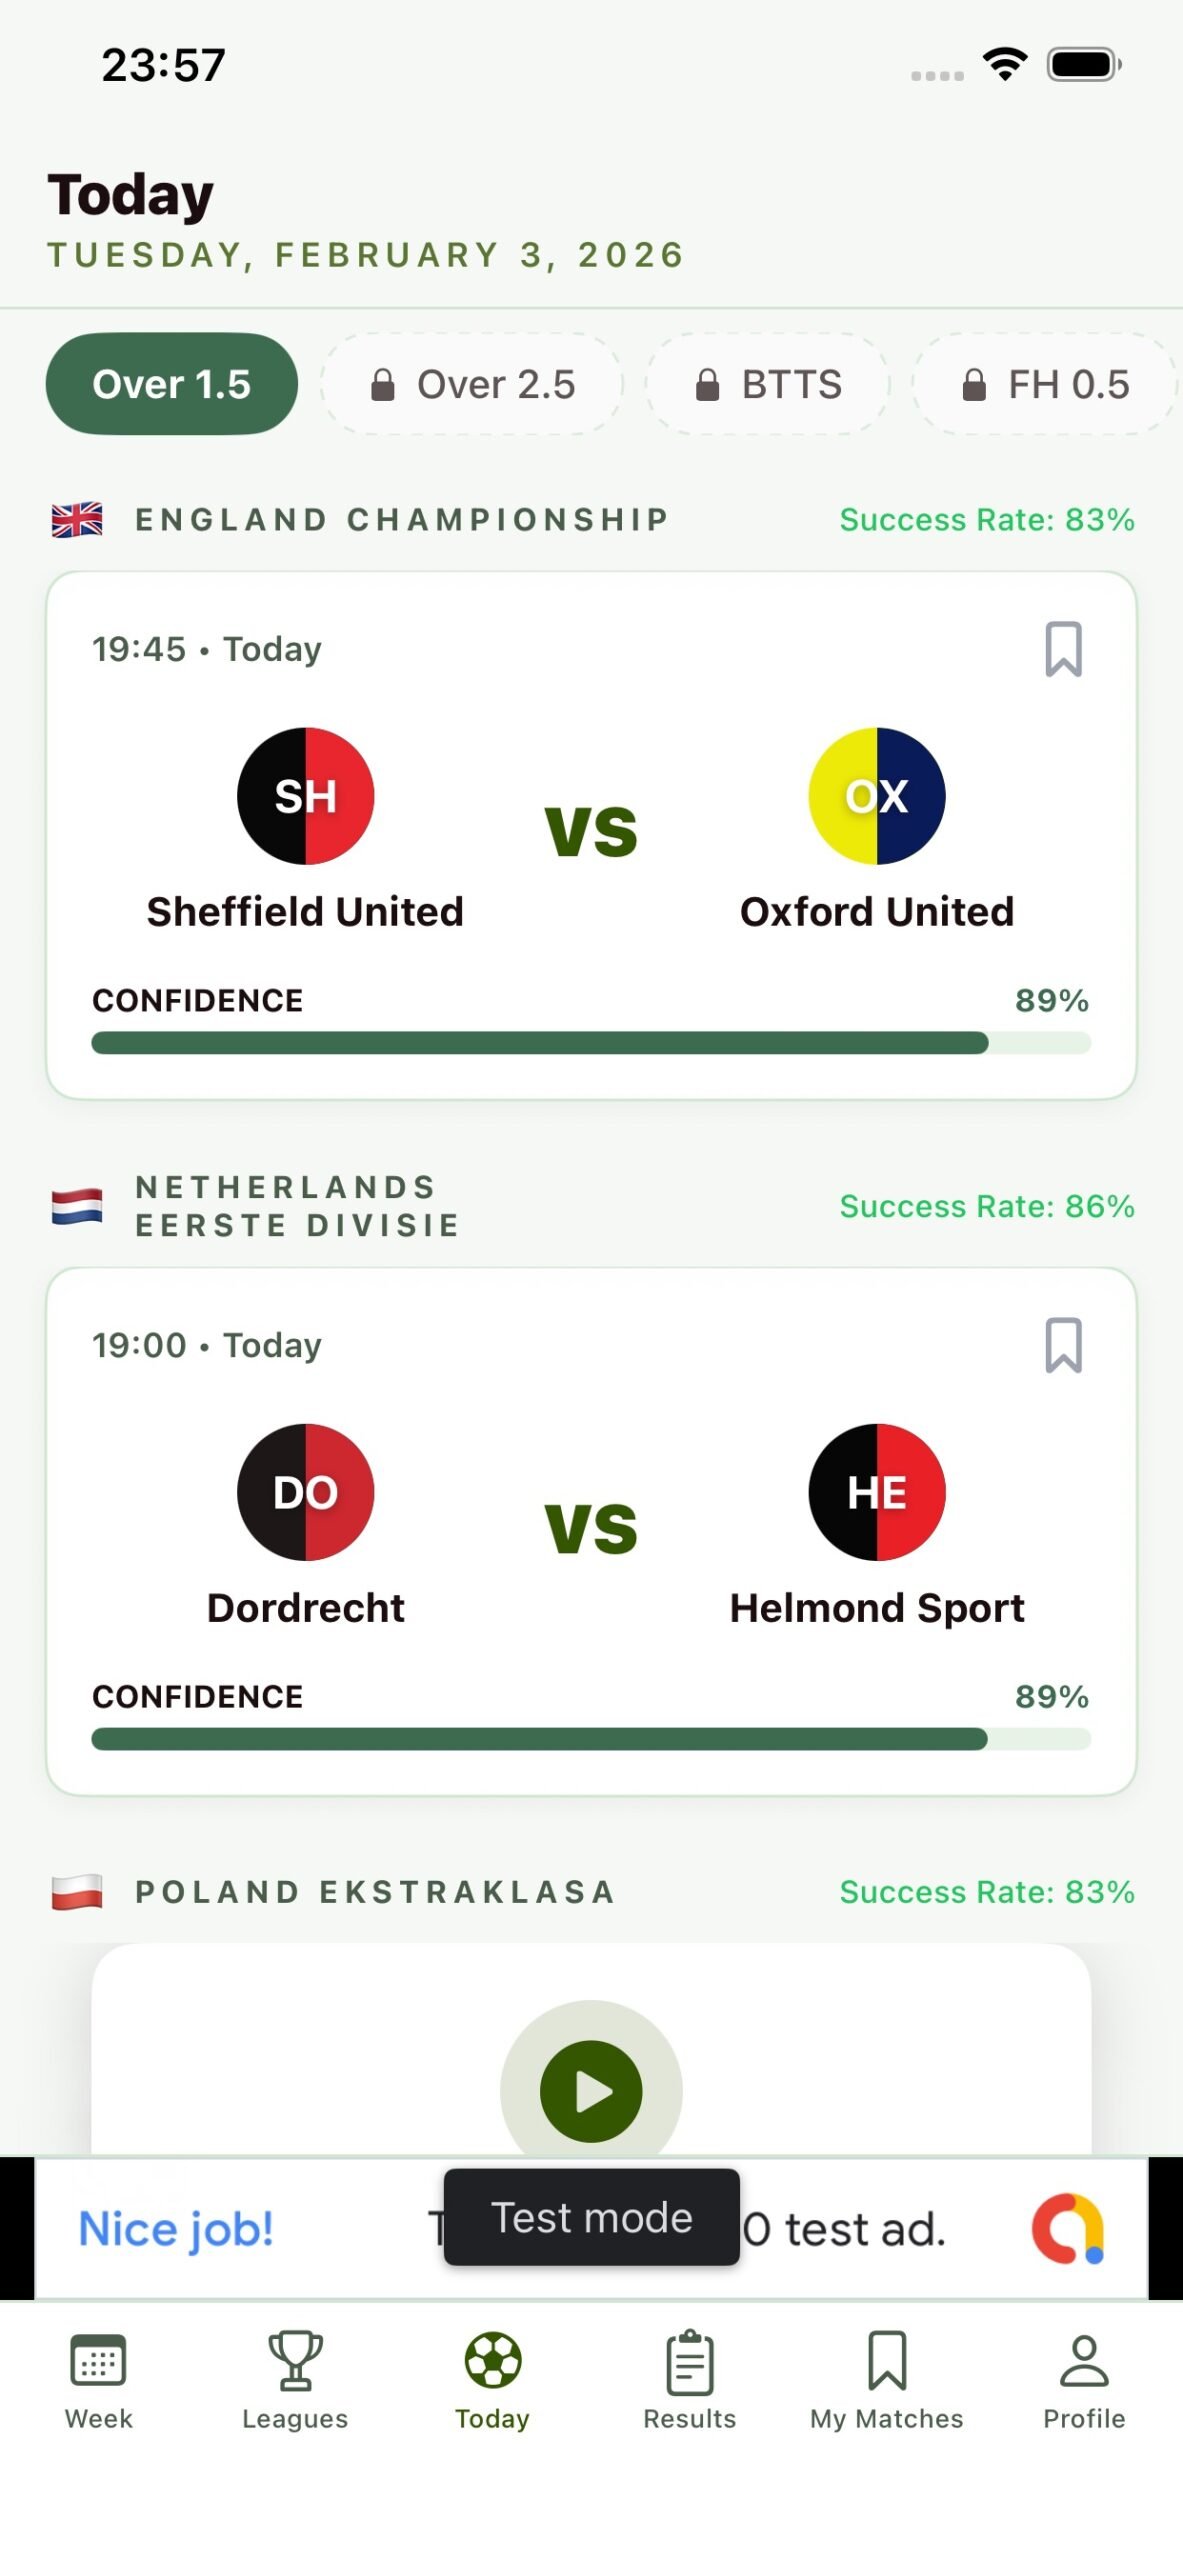Bookmark the Dordrecht vs Helmond Sport match
1183x2560 pixels.
pyautogui.click(x=1063, y=1345)
